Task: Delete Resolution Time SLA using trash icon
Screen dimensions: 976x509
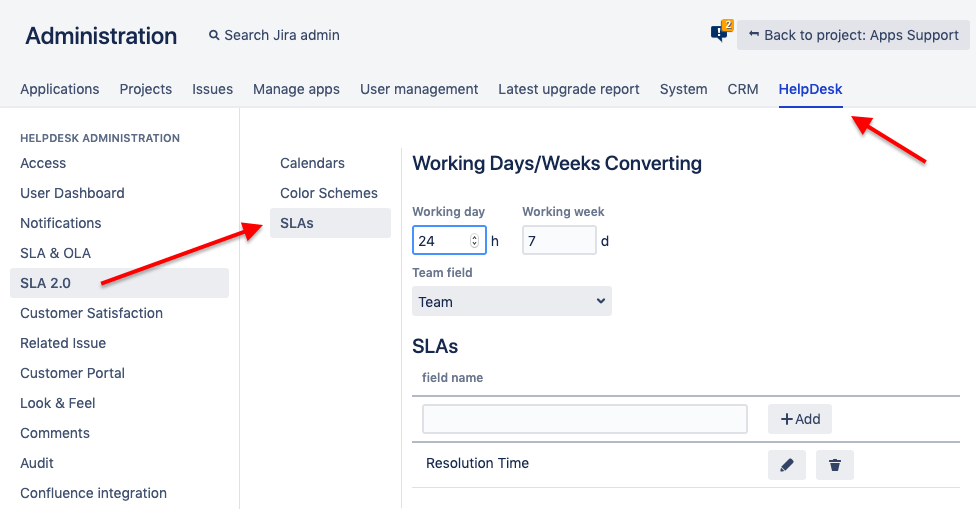Action: click(x=834, y=465)
